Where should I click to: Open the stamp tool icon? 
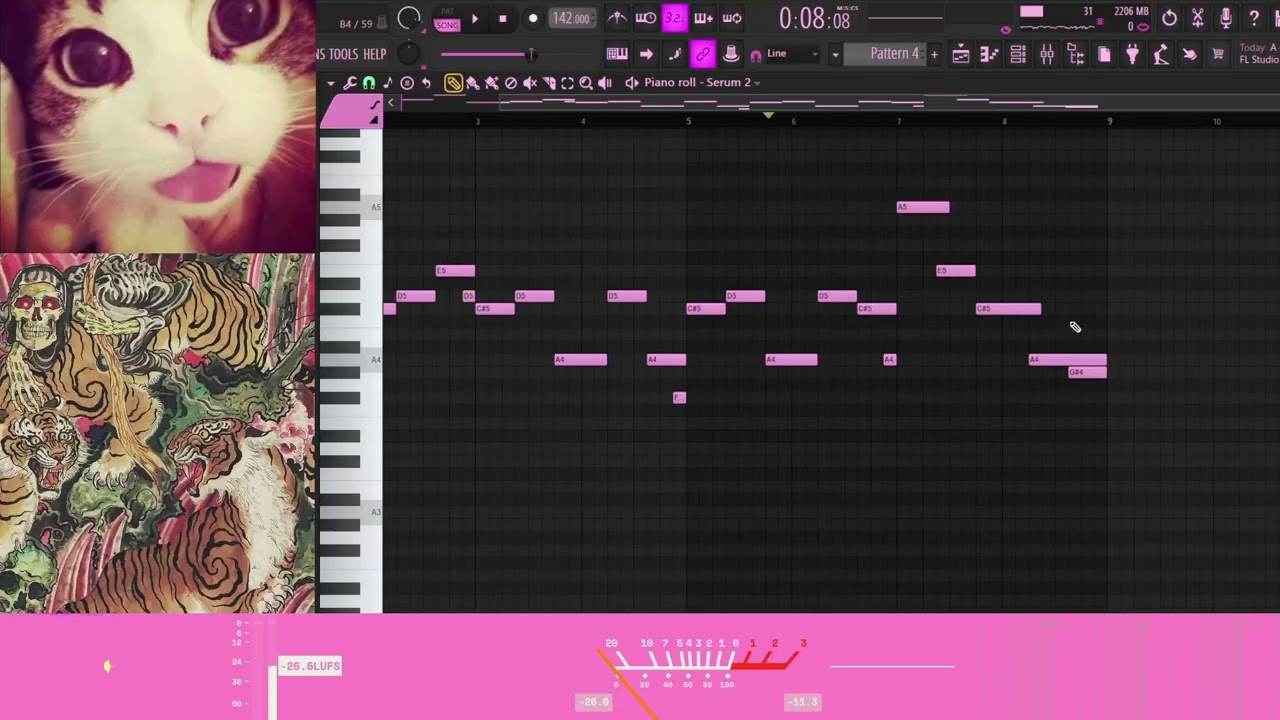(407, 83)
